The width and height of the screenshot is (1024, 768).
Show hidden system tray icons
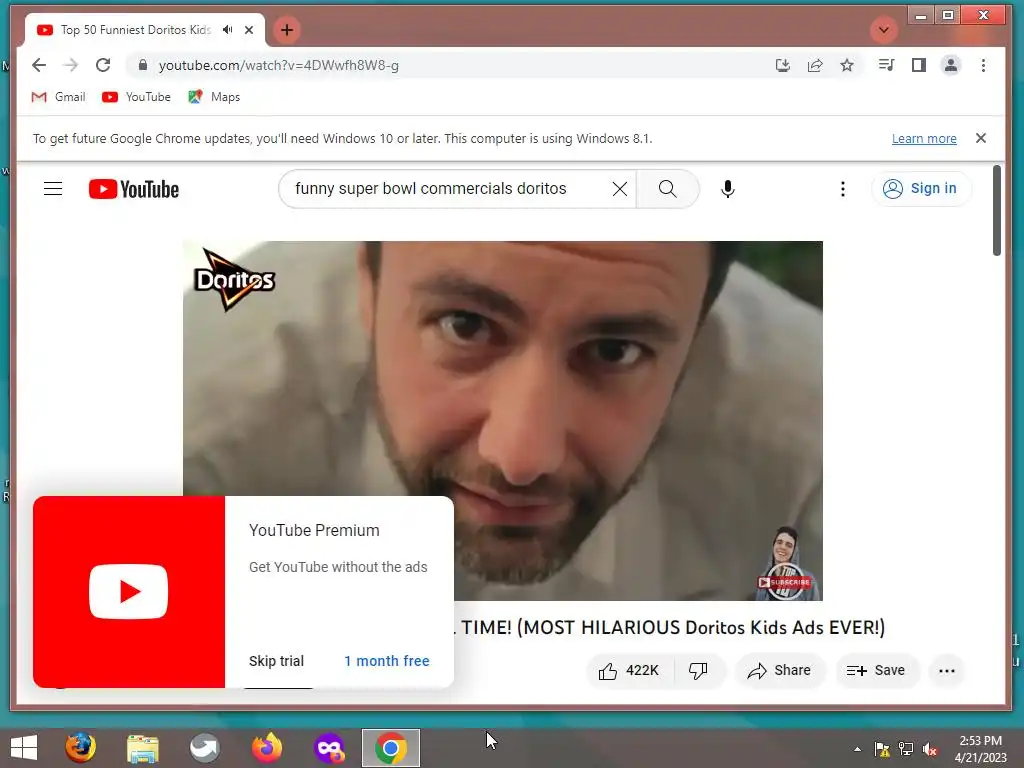[x=857, y=749]
